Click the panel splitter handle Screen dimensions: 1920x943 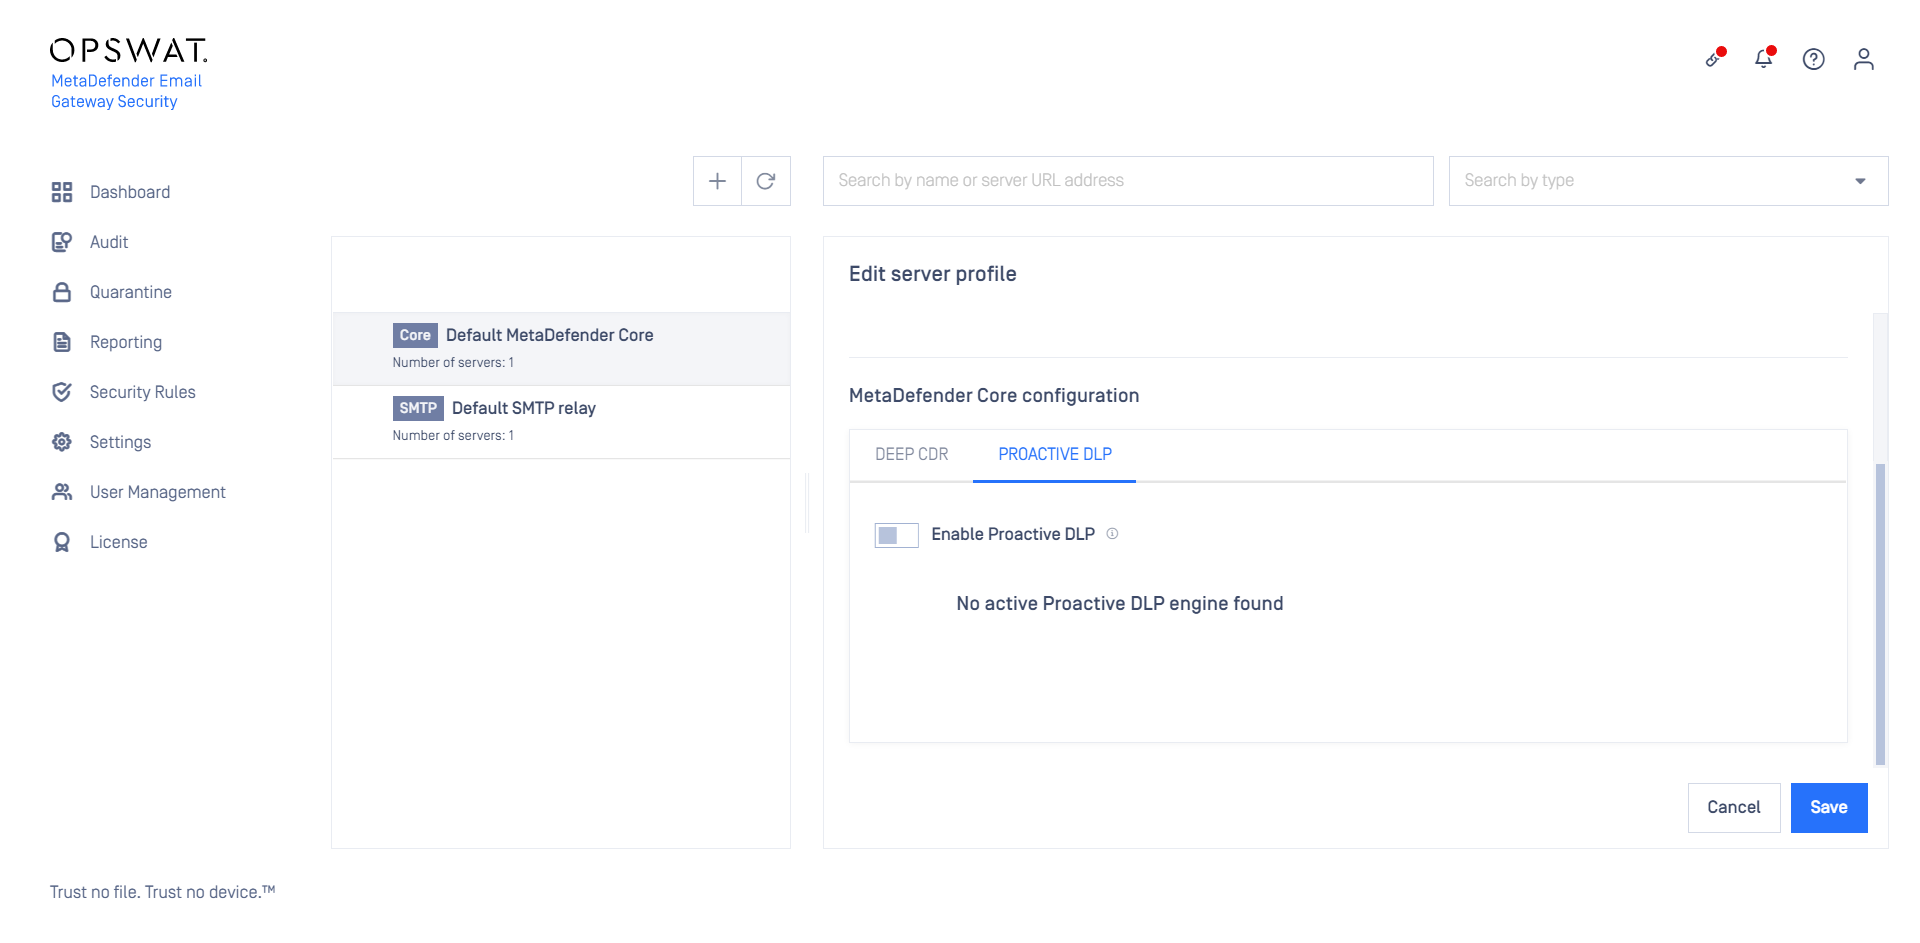807,502
